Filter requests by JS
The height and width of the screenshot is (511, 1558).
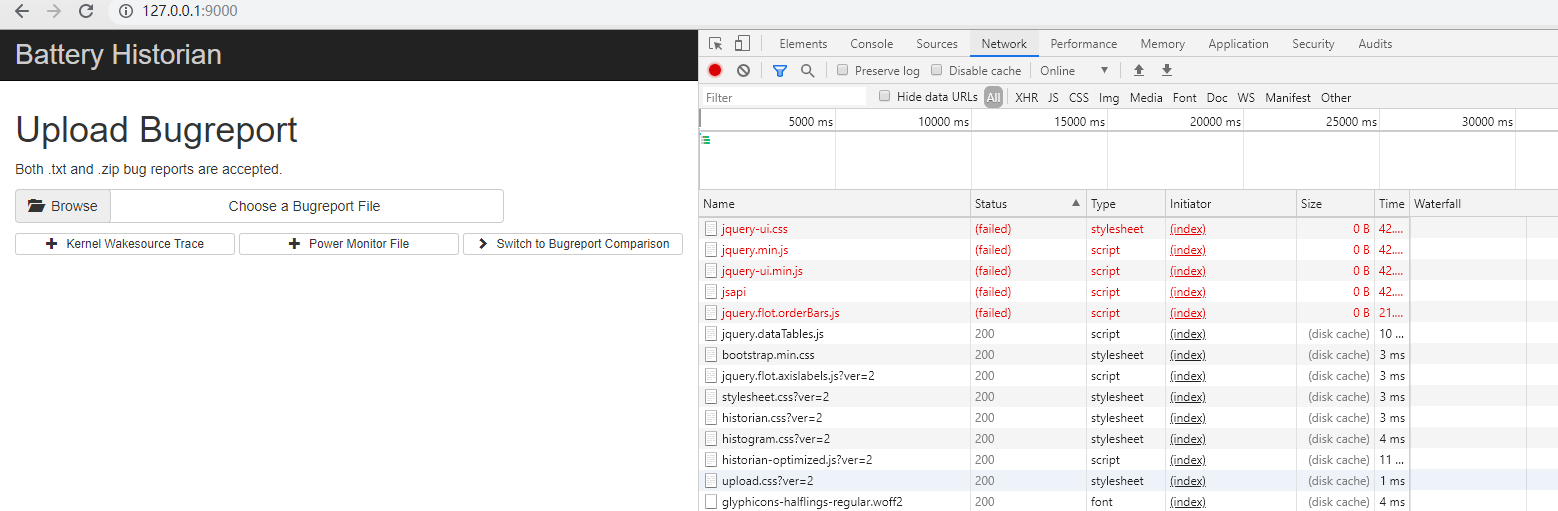[x=1053, y=98]
